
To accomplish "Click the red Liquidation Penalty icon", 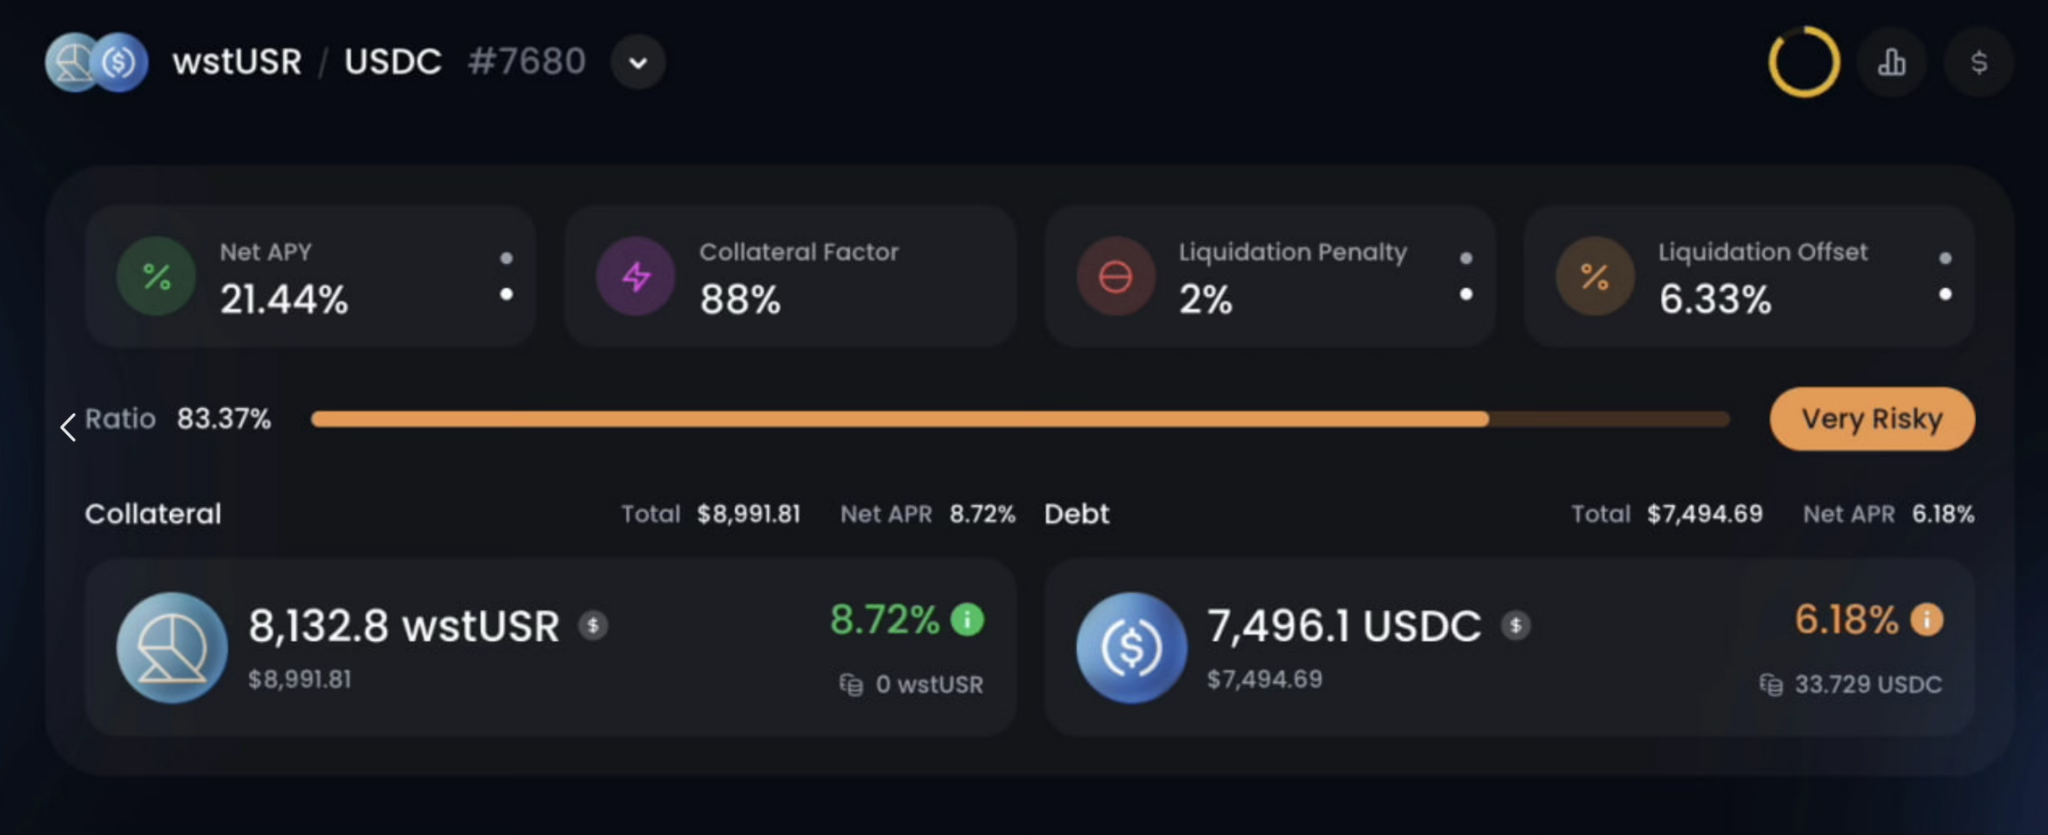I will 1115,276.
